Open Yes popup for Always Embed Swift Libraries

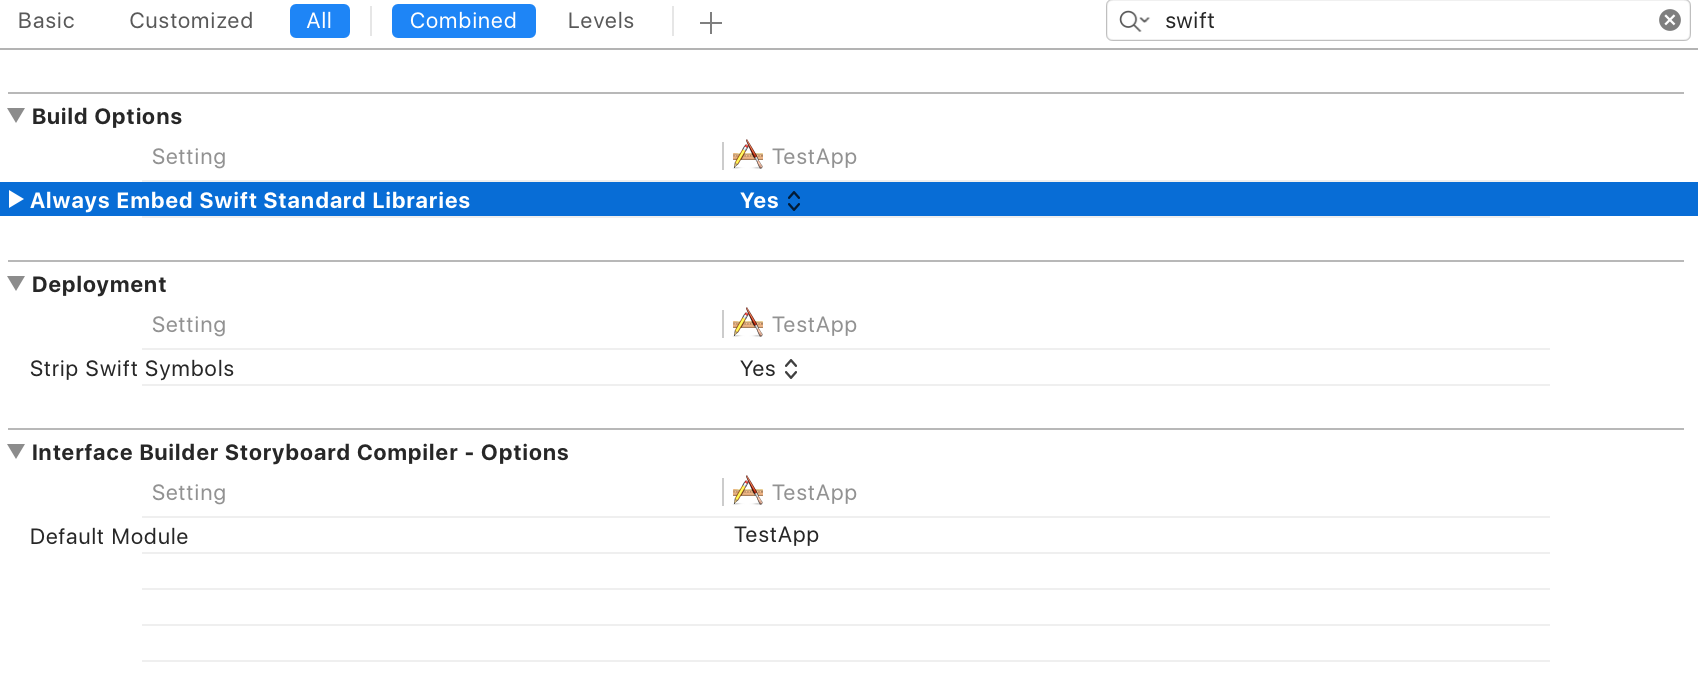tap(771, 201)
